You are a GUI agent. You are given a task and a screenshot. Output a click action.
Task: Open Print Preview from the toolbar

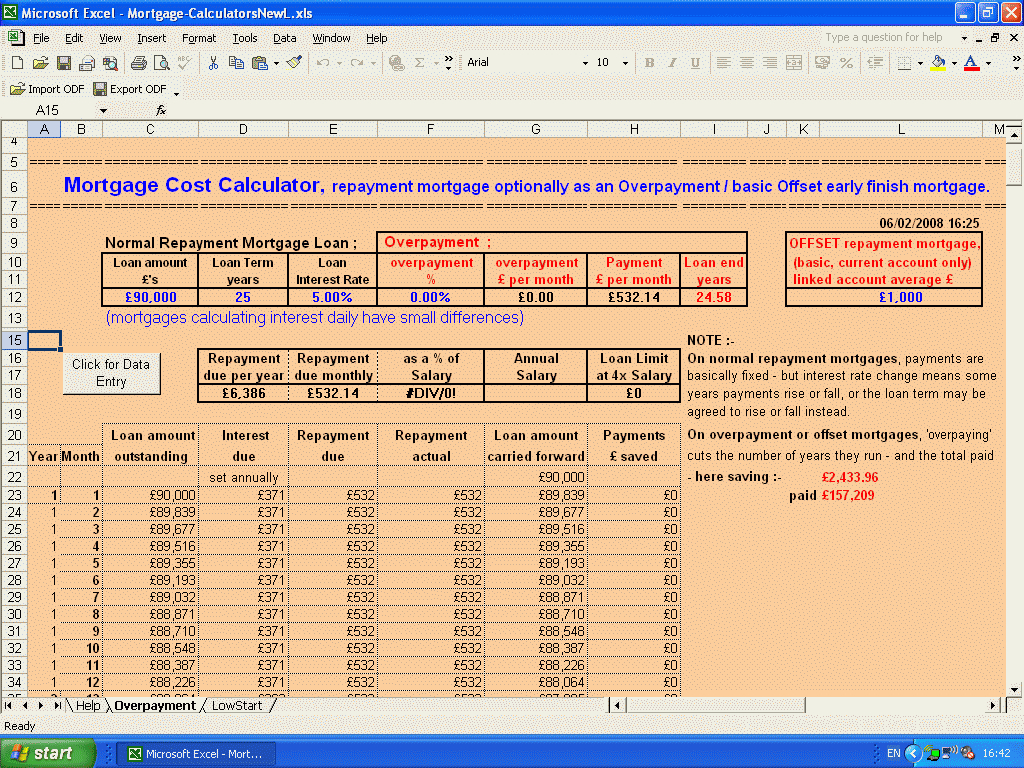point(162,63)
